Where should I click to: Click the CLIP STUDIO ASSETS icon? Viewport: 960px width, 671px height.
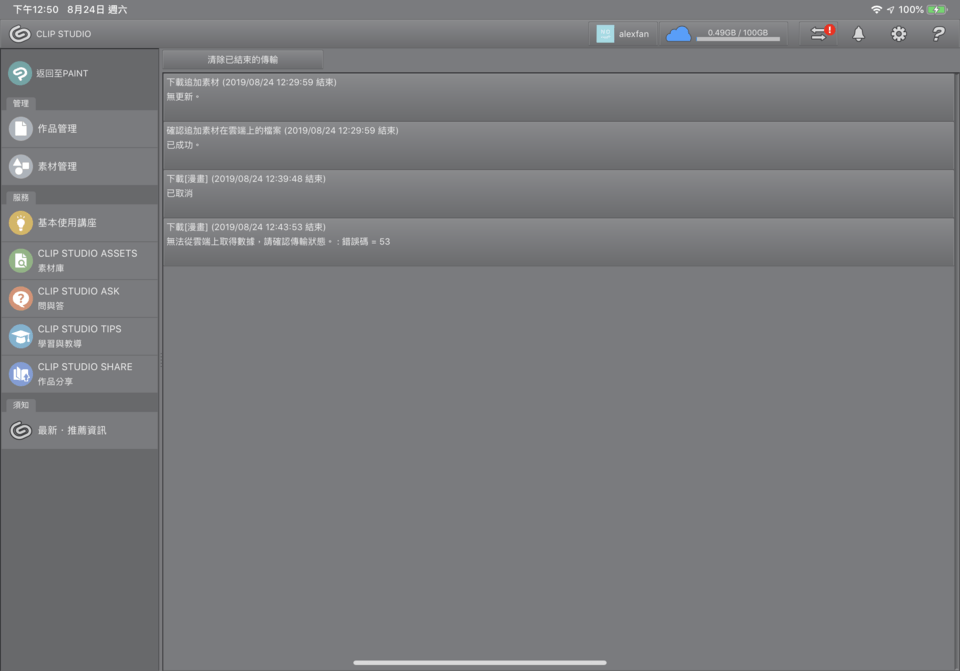coord(21,261)
